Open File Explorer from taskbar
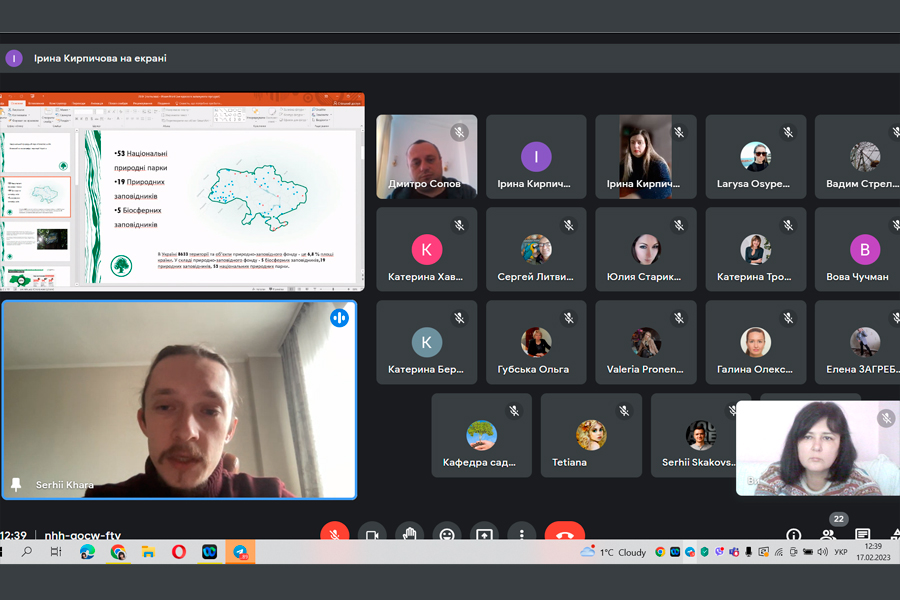This screenshot has width=900, height=600. click(148, 552)
